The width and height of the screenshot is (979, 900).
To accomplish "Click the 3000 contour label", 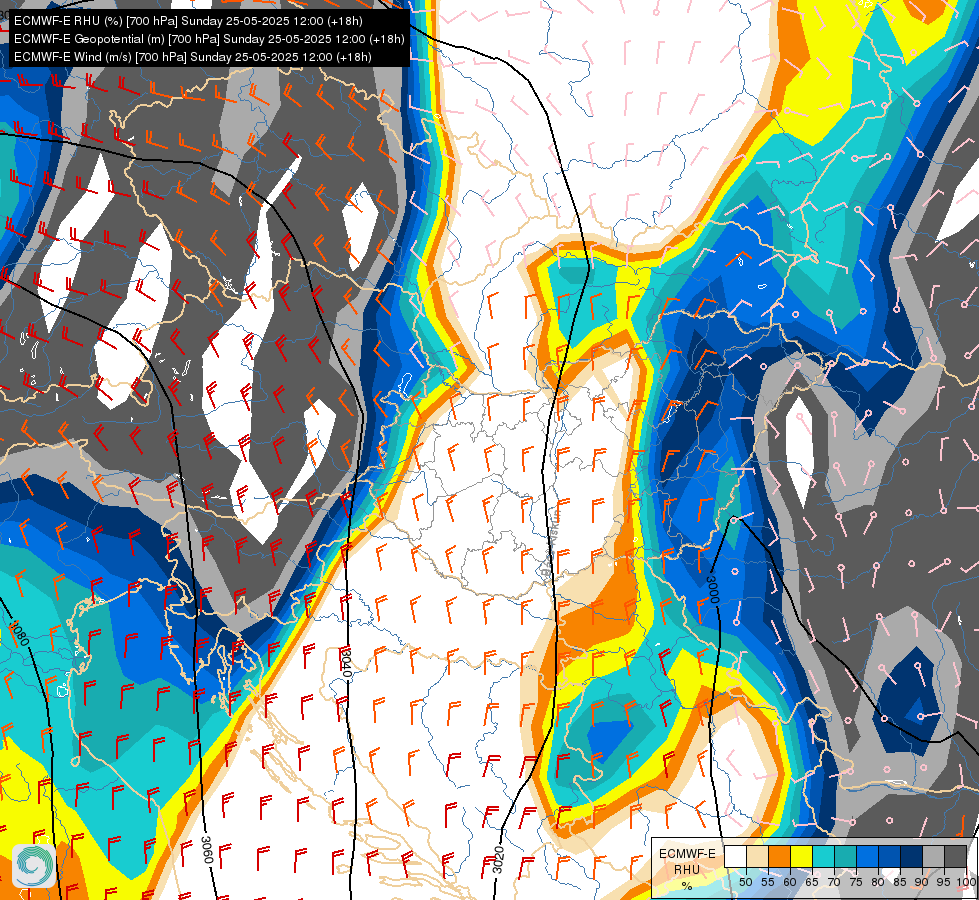I will click(712, 590).
